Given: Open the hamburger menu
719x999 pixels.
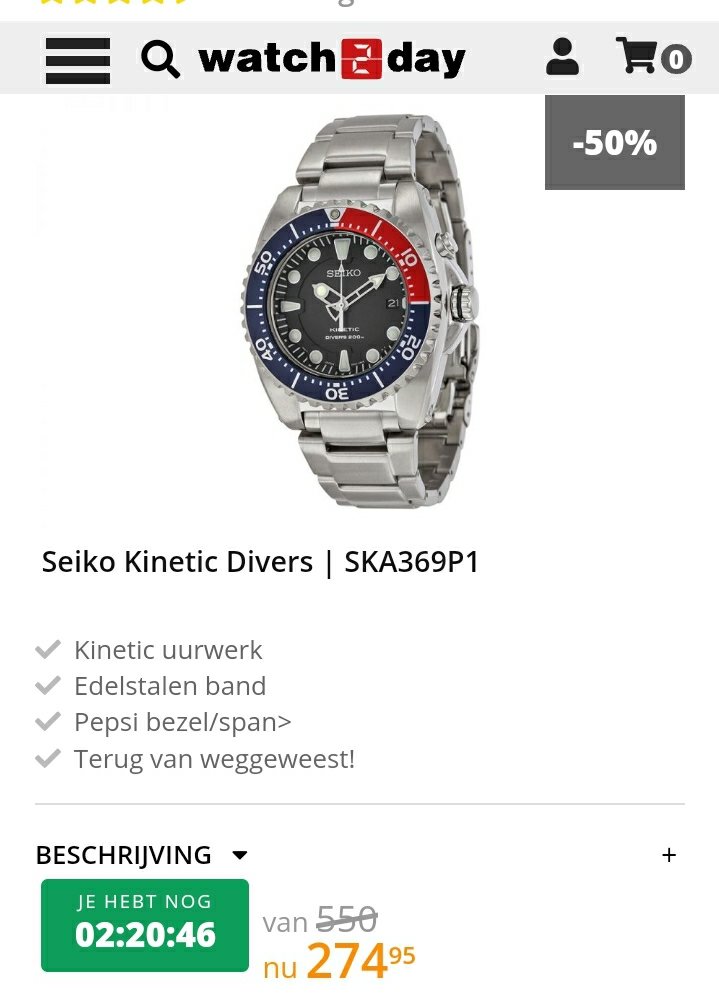Looking at the screenshot, I should click(78, 60).
